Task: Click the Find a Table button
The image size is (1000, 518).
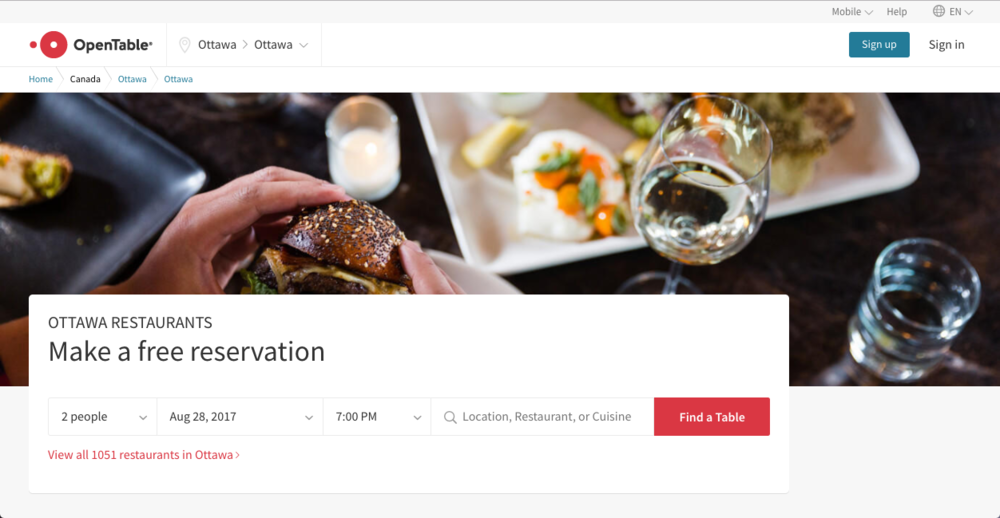Action: [712, 417]
